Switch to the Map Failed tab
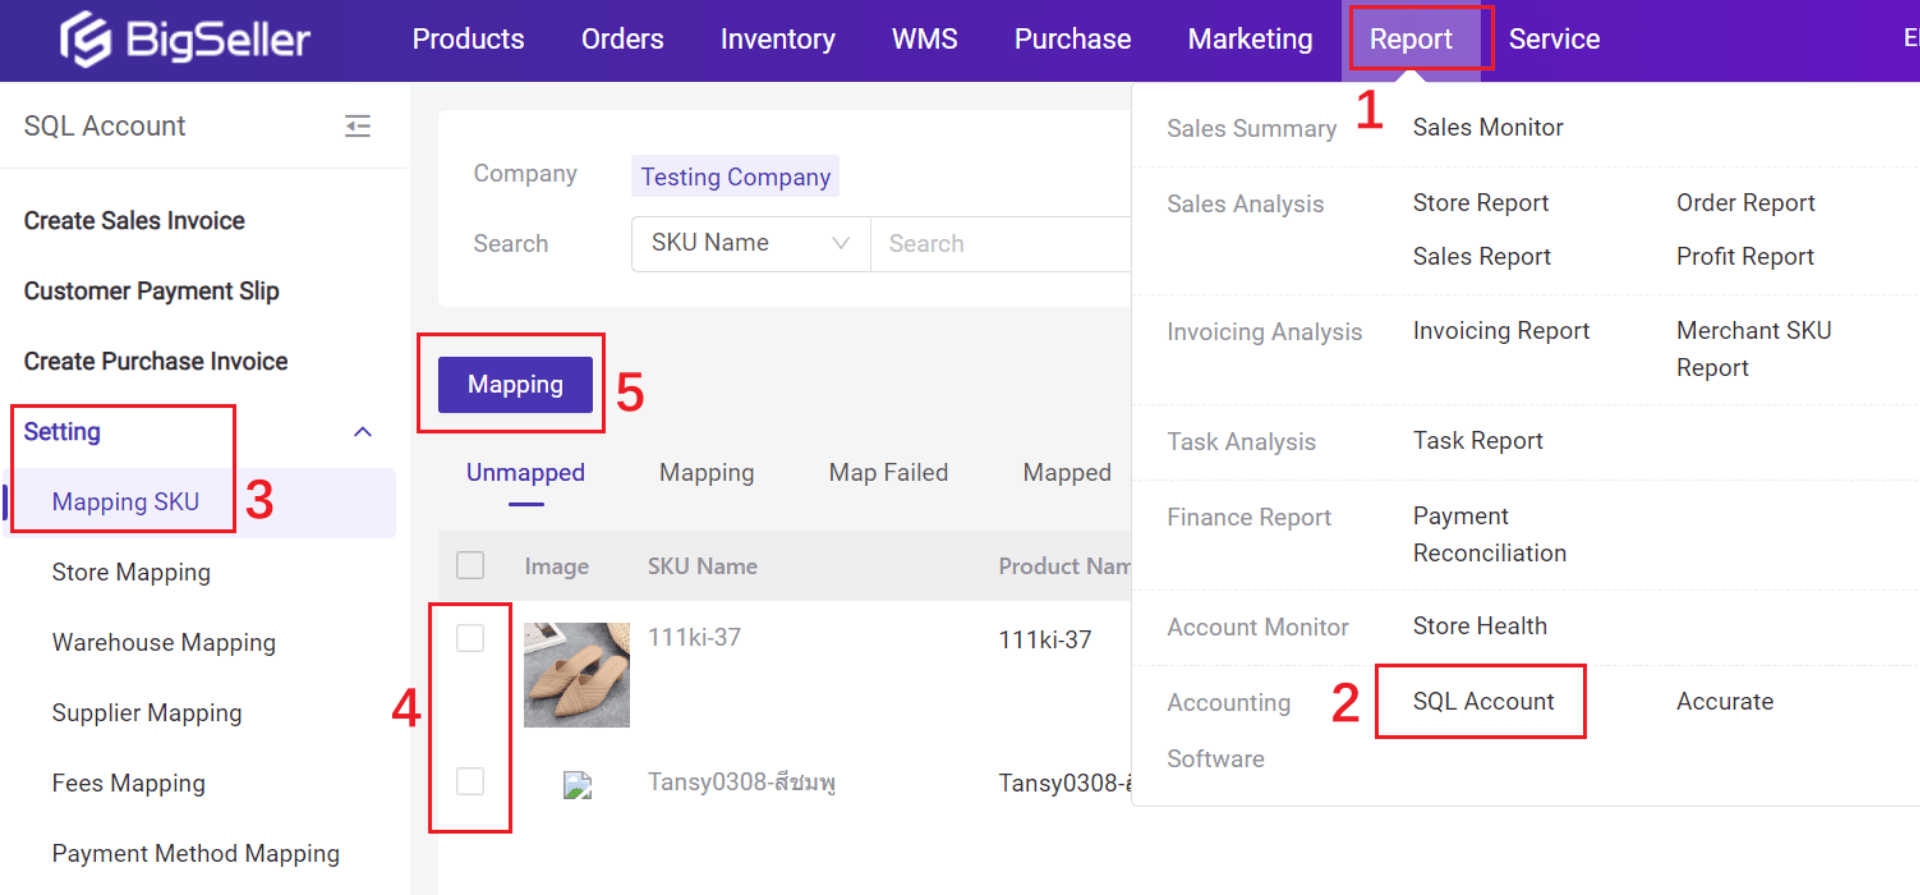1920x895 pixels. click(888, 473)
